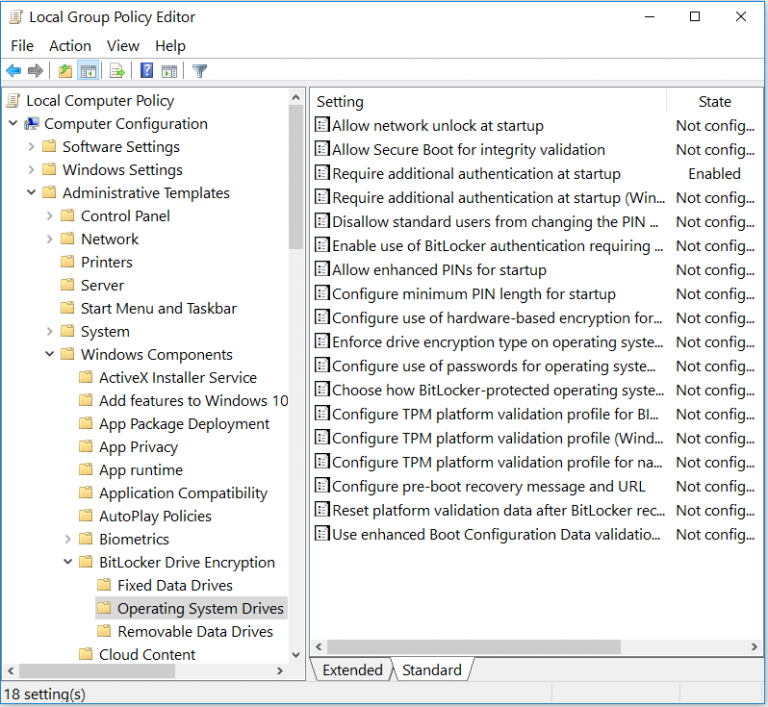Select Require additional authentication at startup (Win... setting
The height and width of the screenshot is (707, 768).
click(x=498, y=197)
